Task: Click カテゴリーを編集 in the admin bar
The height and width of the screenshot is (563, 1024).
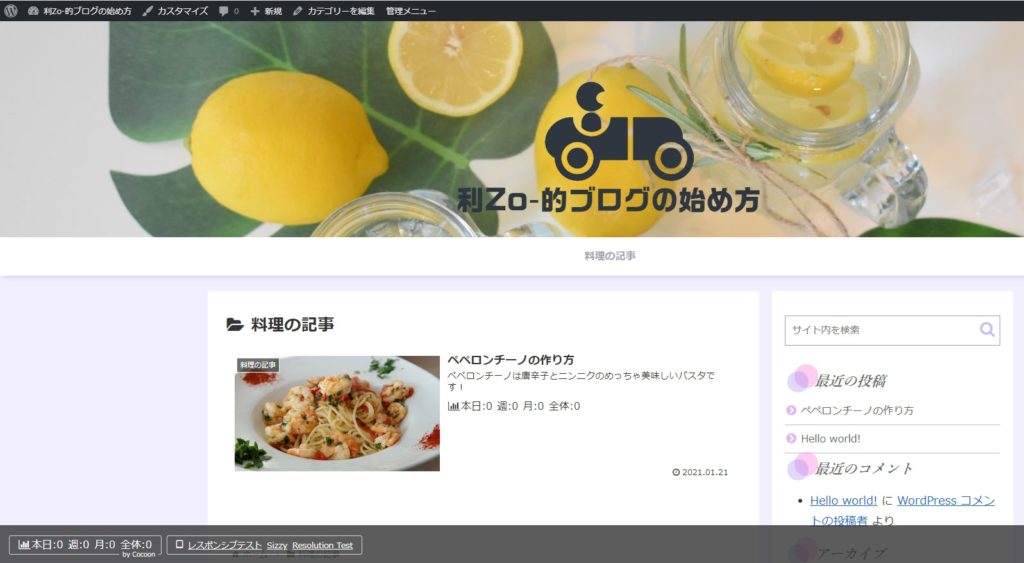Action: (x=334, y=11)
